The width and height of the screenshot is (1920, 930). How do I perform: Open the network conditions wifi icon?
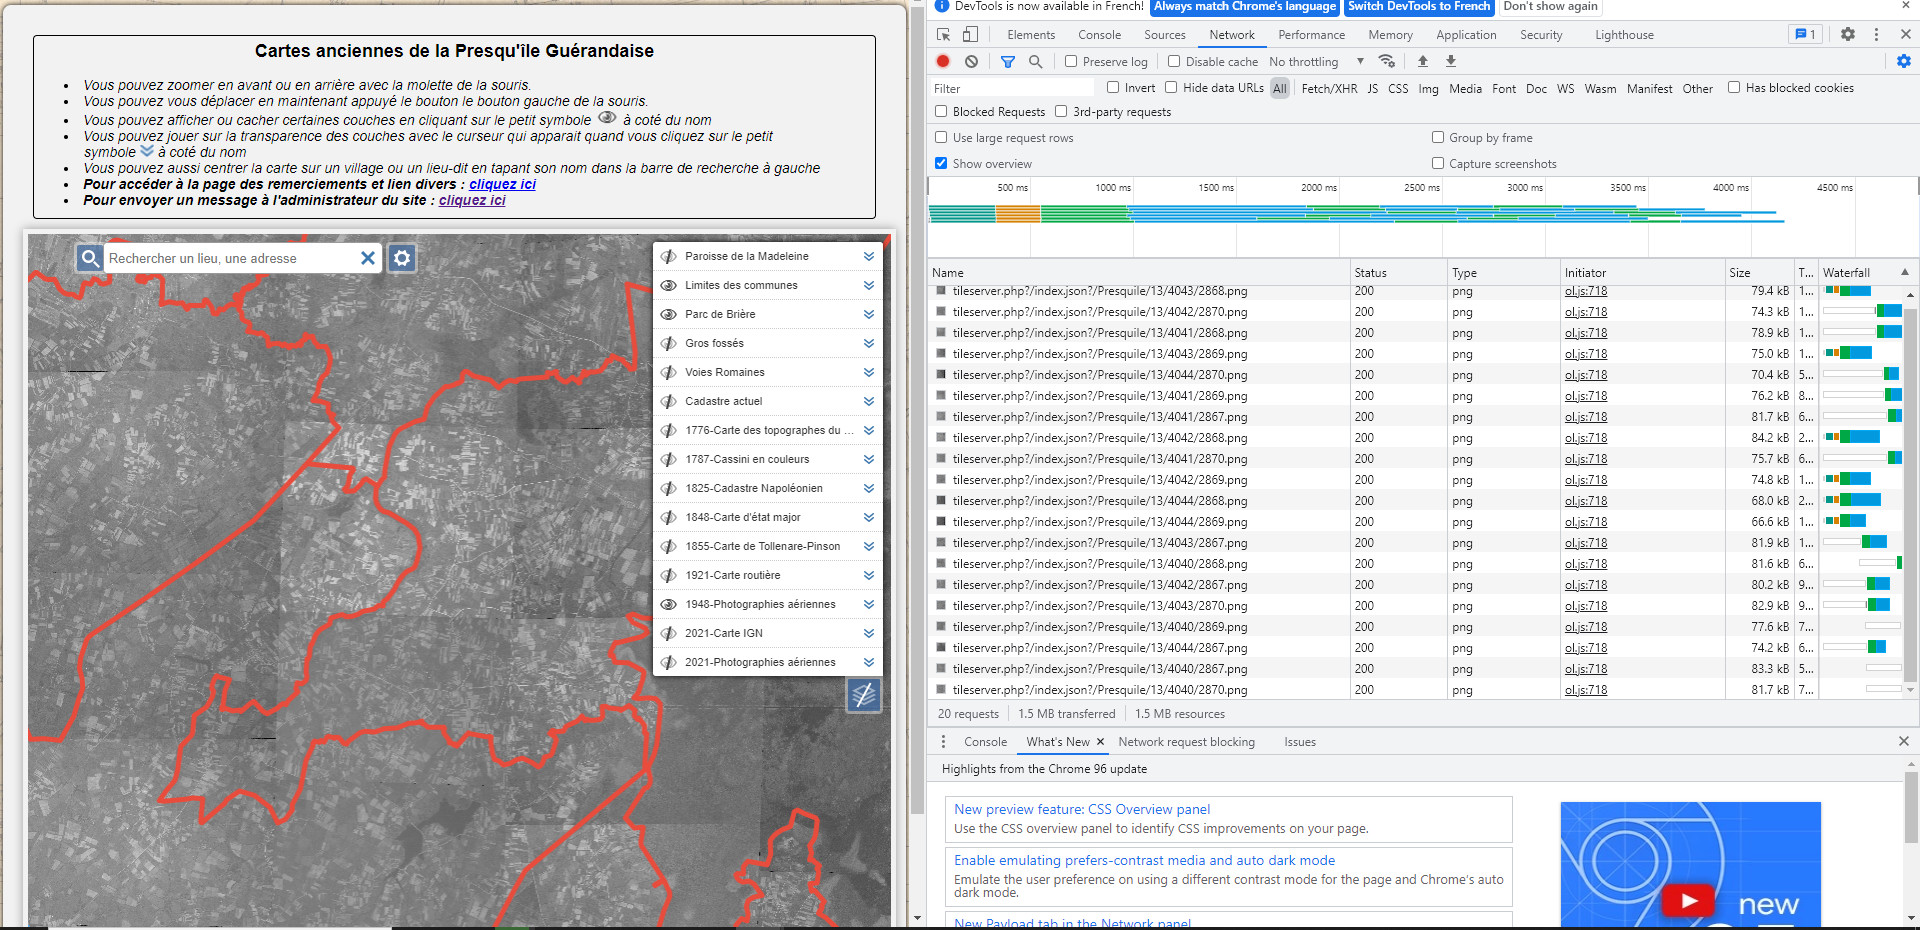click(x=1386, y=61)
